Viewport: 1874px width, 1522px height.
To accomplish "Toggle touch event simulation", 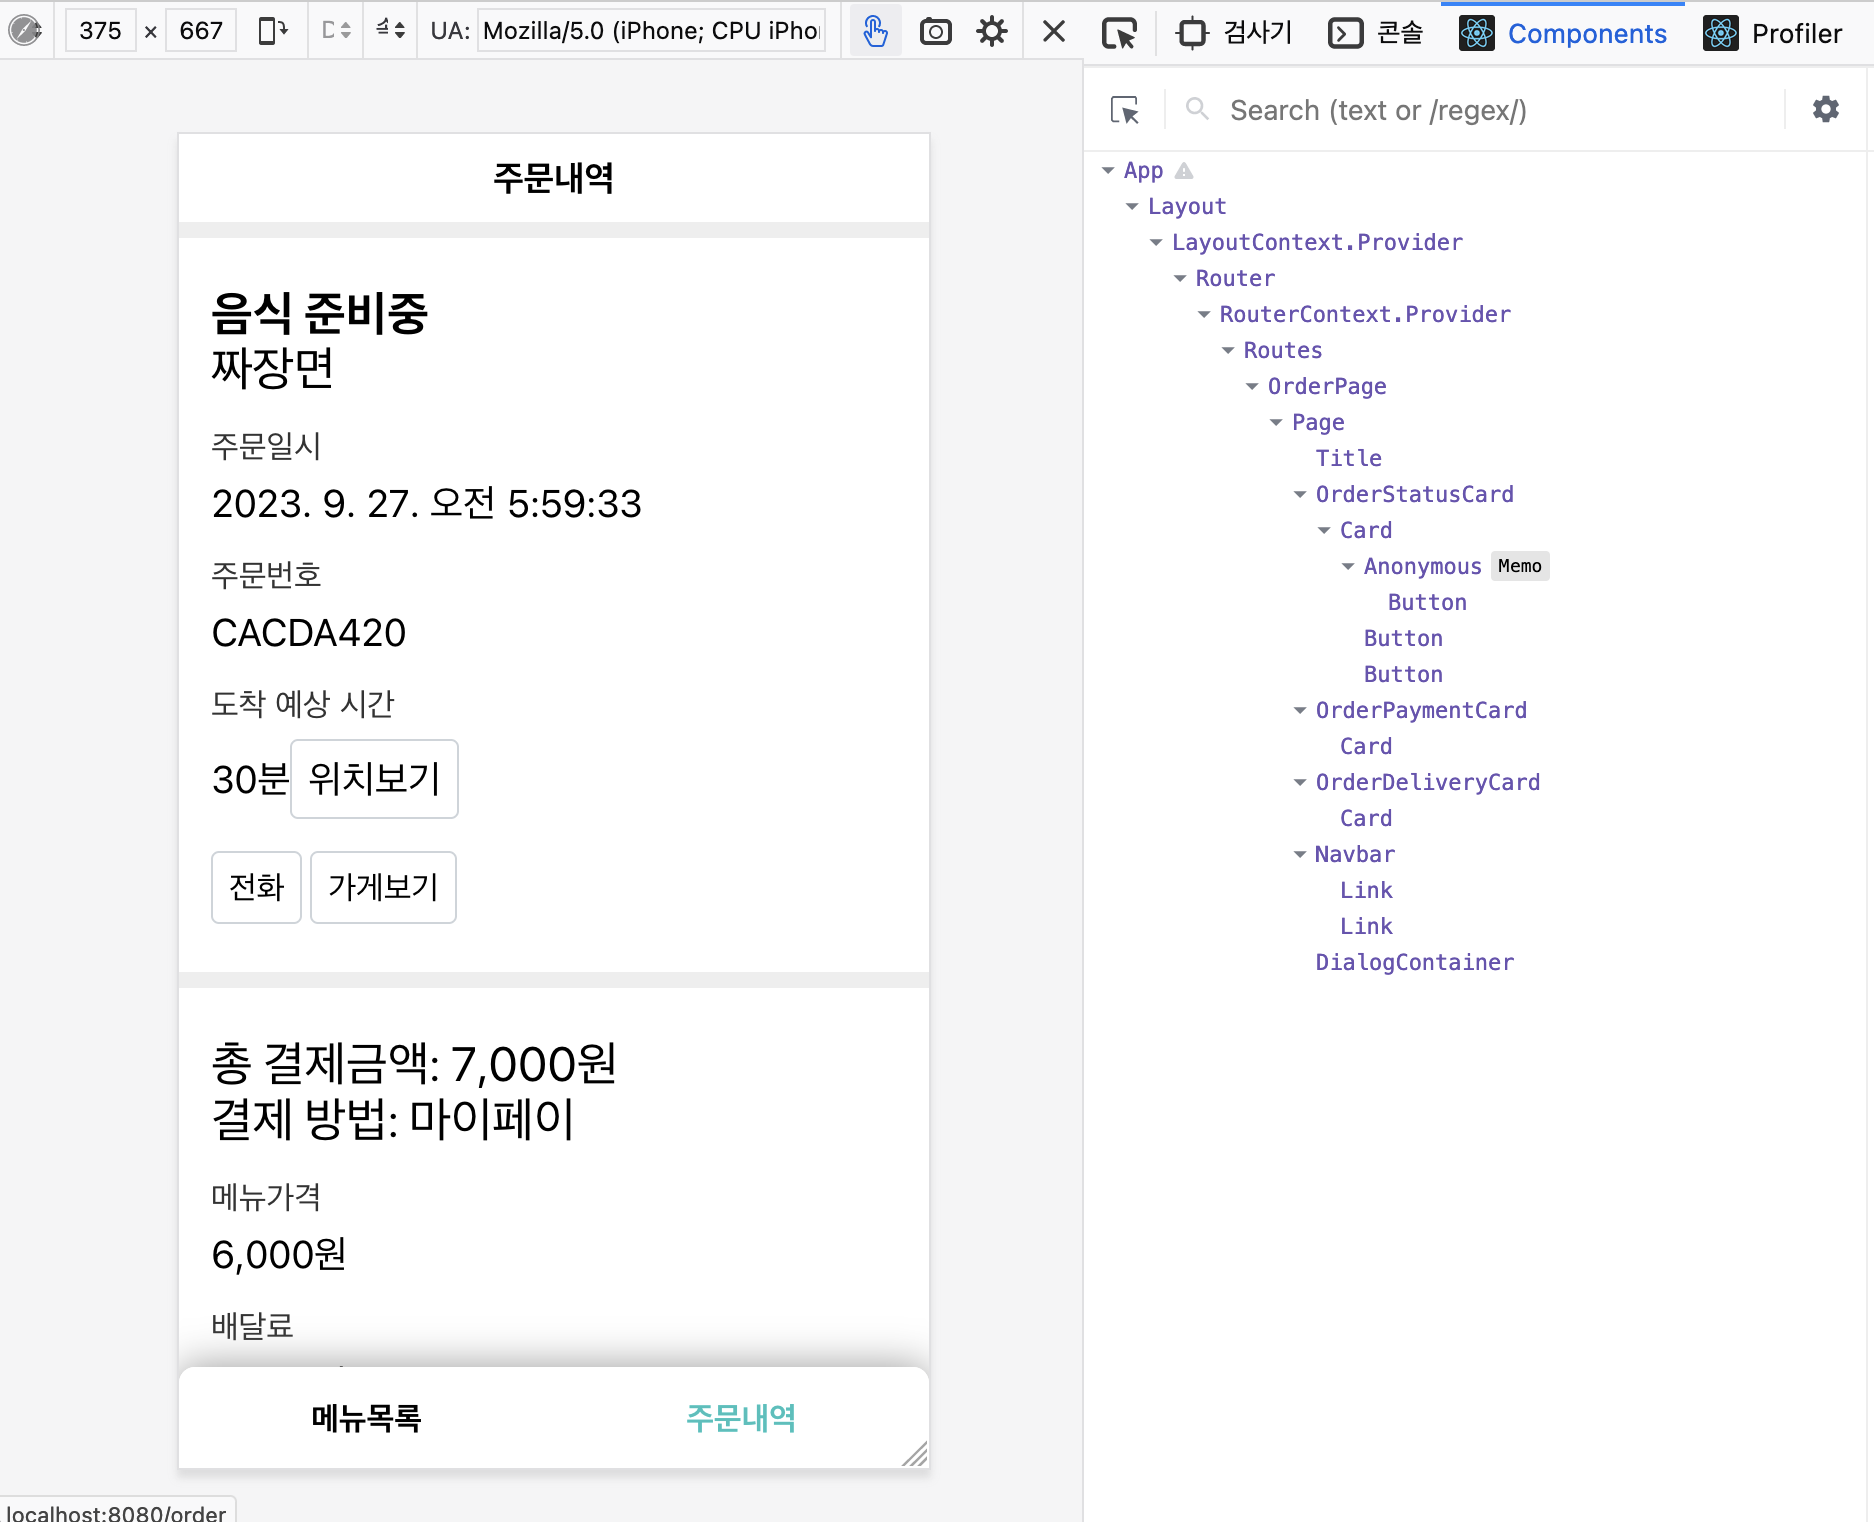I will click(x=875, y=30).
